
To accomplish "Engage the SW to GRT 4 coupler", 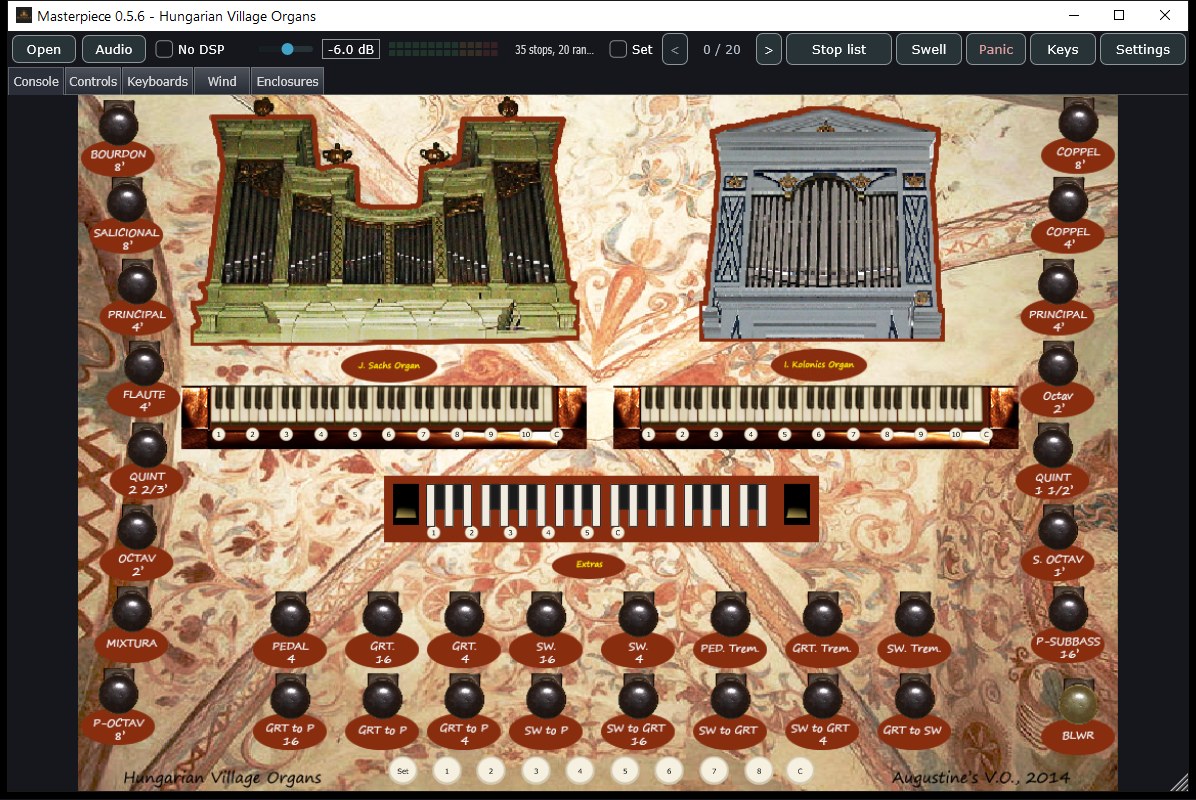I will [821, 697].
